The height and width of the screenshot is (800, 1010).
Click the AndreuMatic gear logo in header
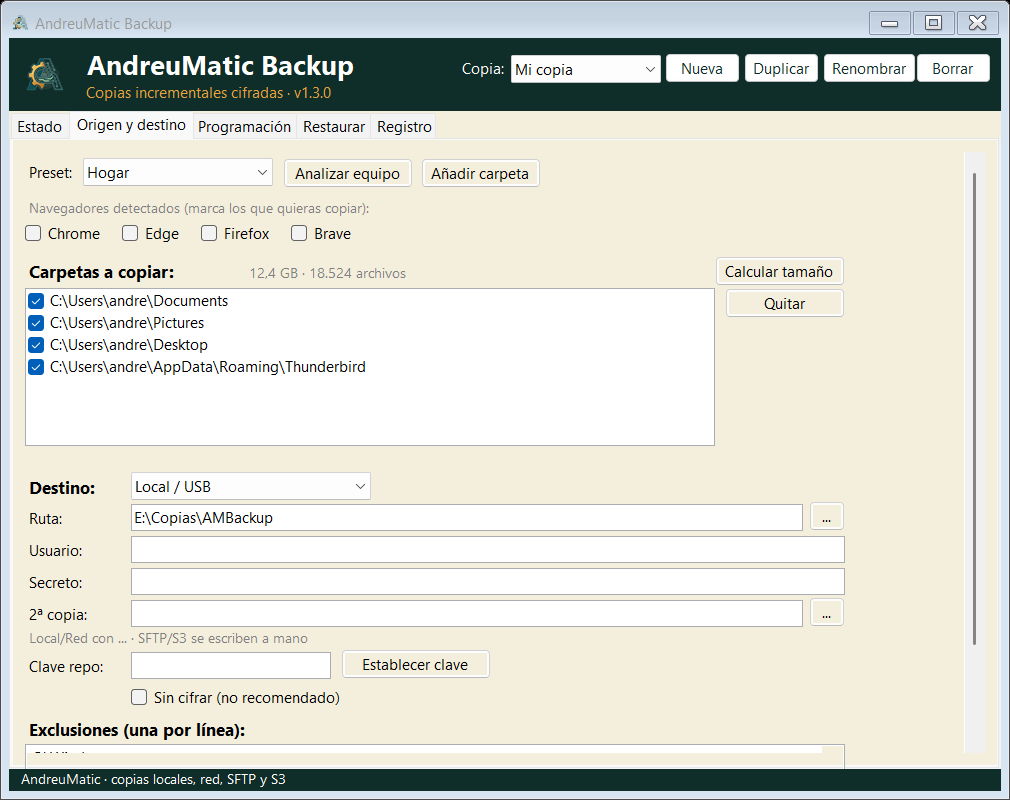point(45,75)
